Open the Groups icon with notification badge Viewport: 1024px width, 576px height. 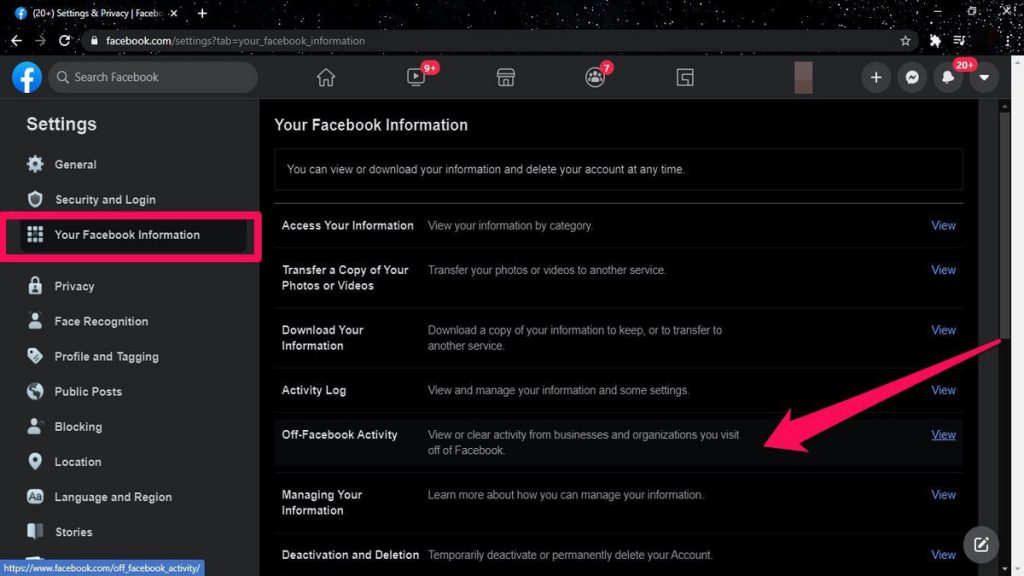[x=595, y=77]
